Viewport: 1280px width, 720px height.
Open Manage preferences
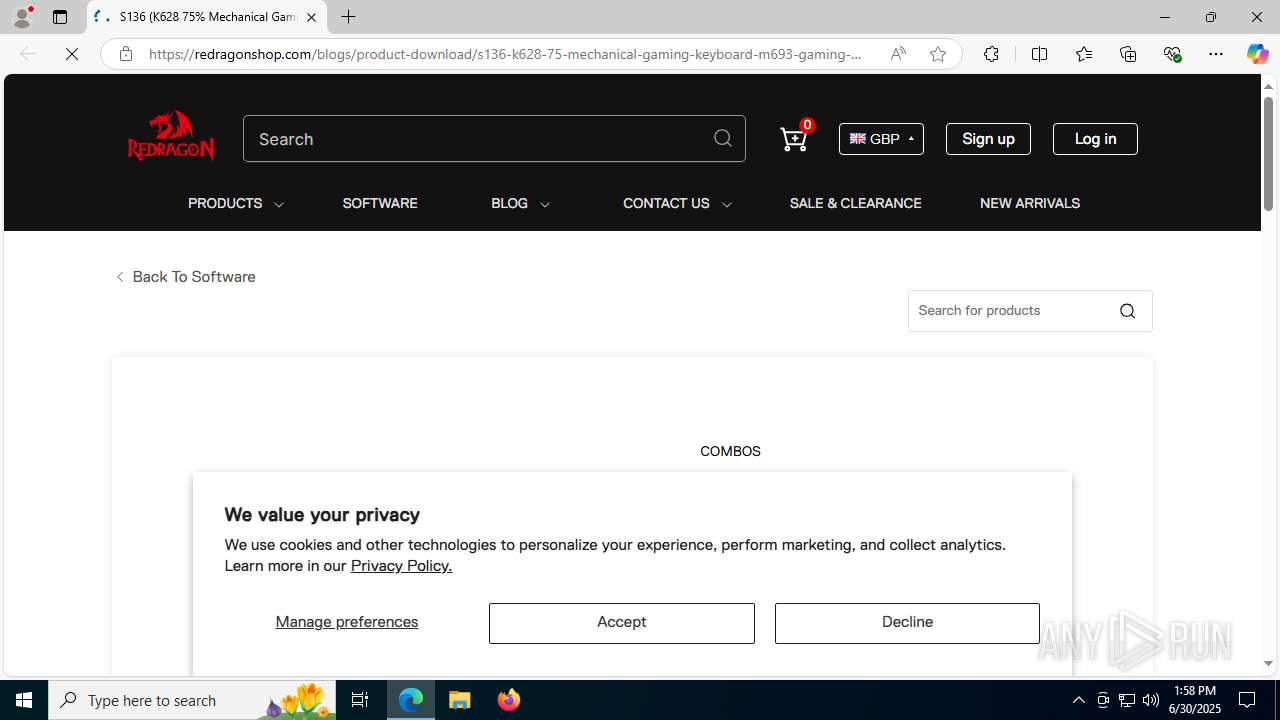[347, 622]
